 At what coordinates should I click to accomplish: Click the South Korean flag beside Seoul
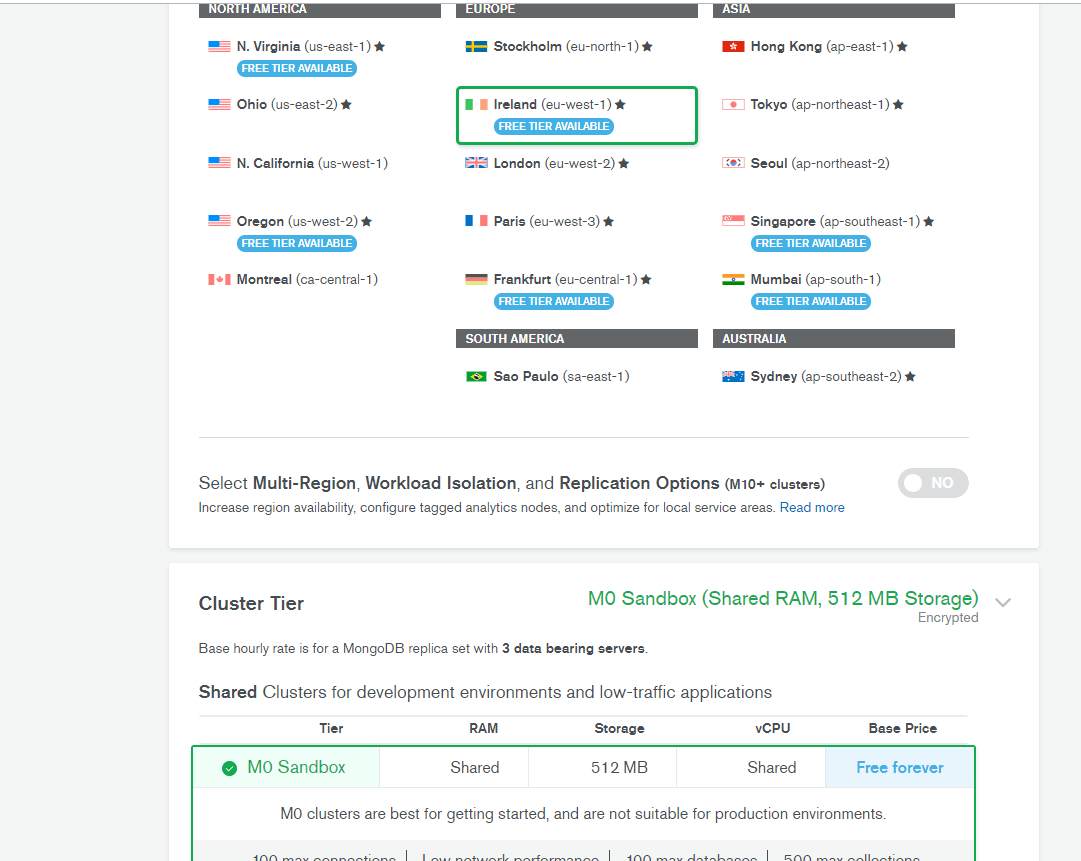coord(733,163)
